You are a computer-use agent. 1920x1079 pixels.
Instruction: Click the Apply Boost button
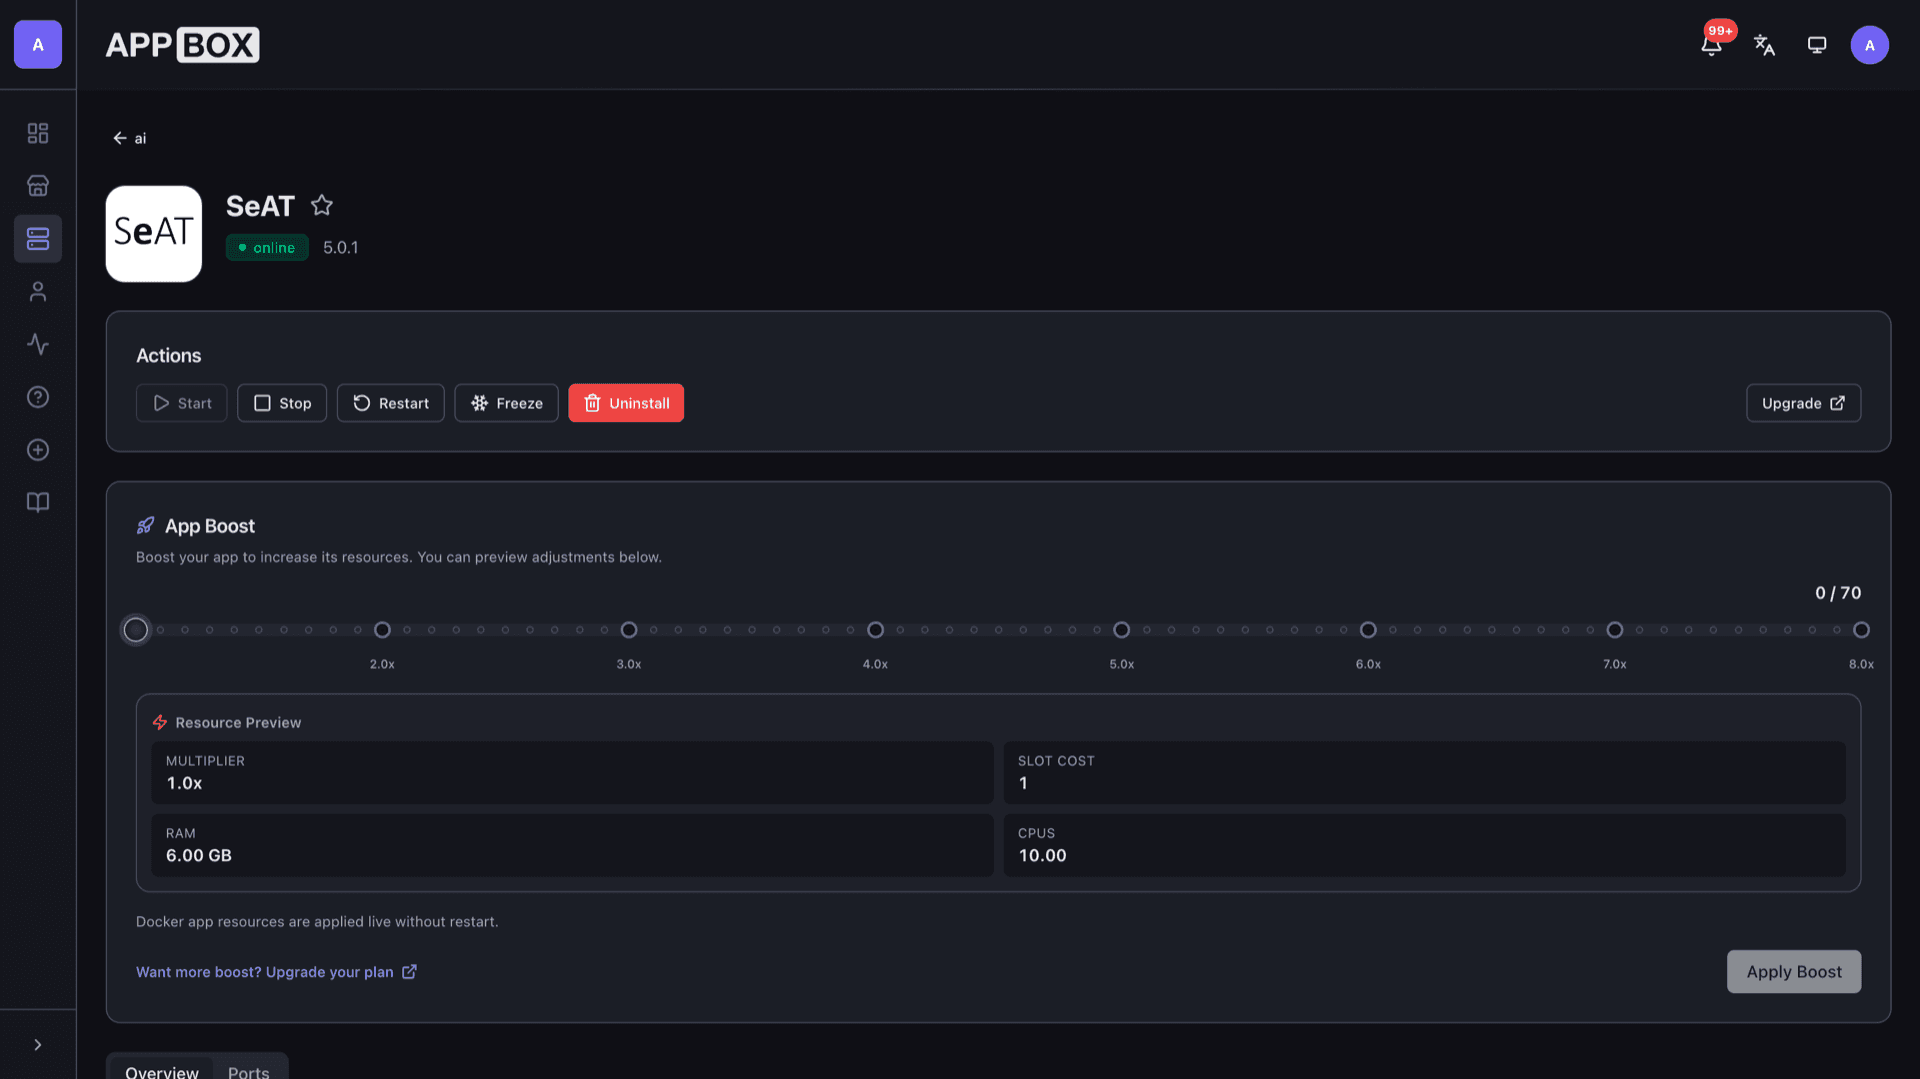pyautogui.click(x=1794, y=972)
